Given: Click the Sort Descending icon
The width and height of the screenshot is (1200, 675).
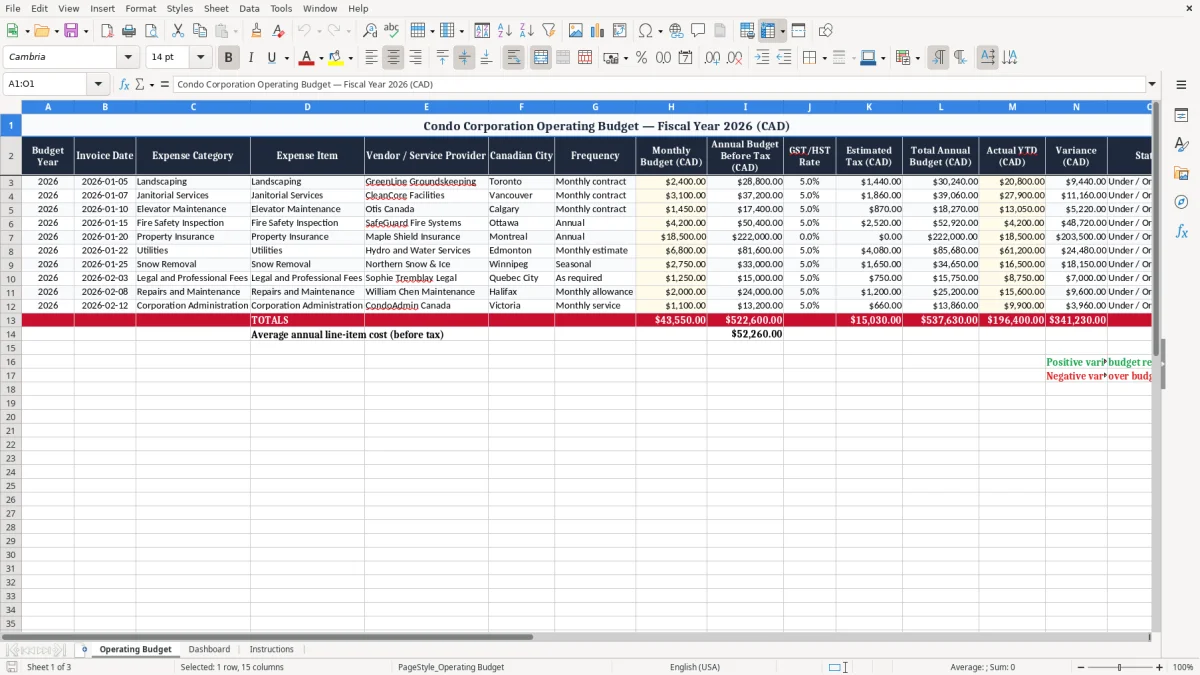Looking at the screenshot, I should 527,31.
